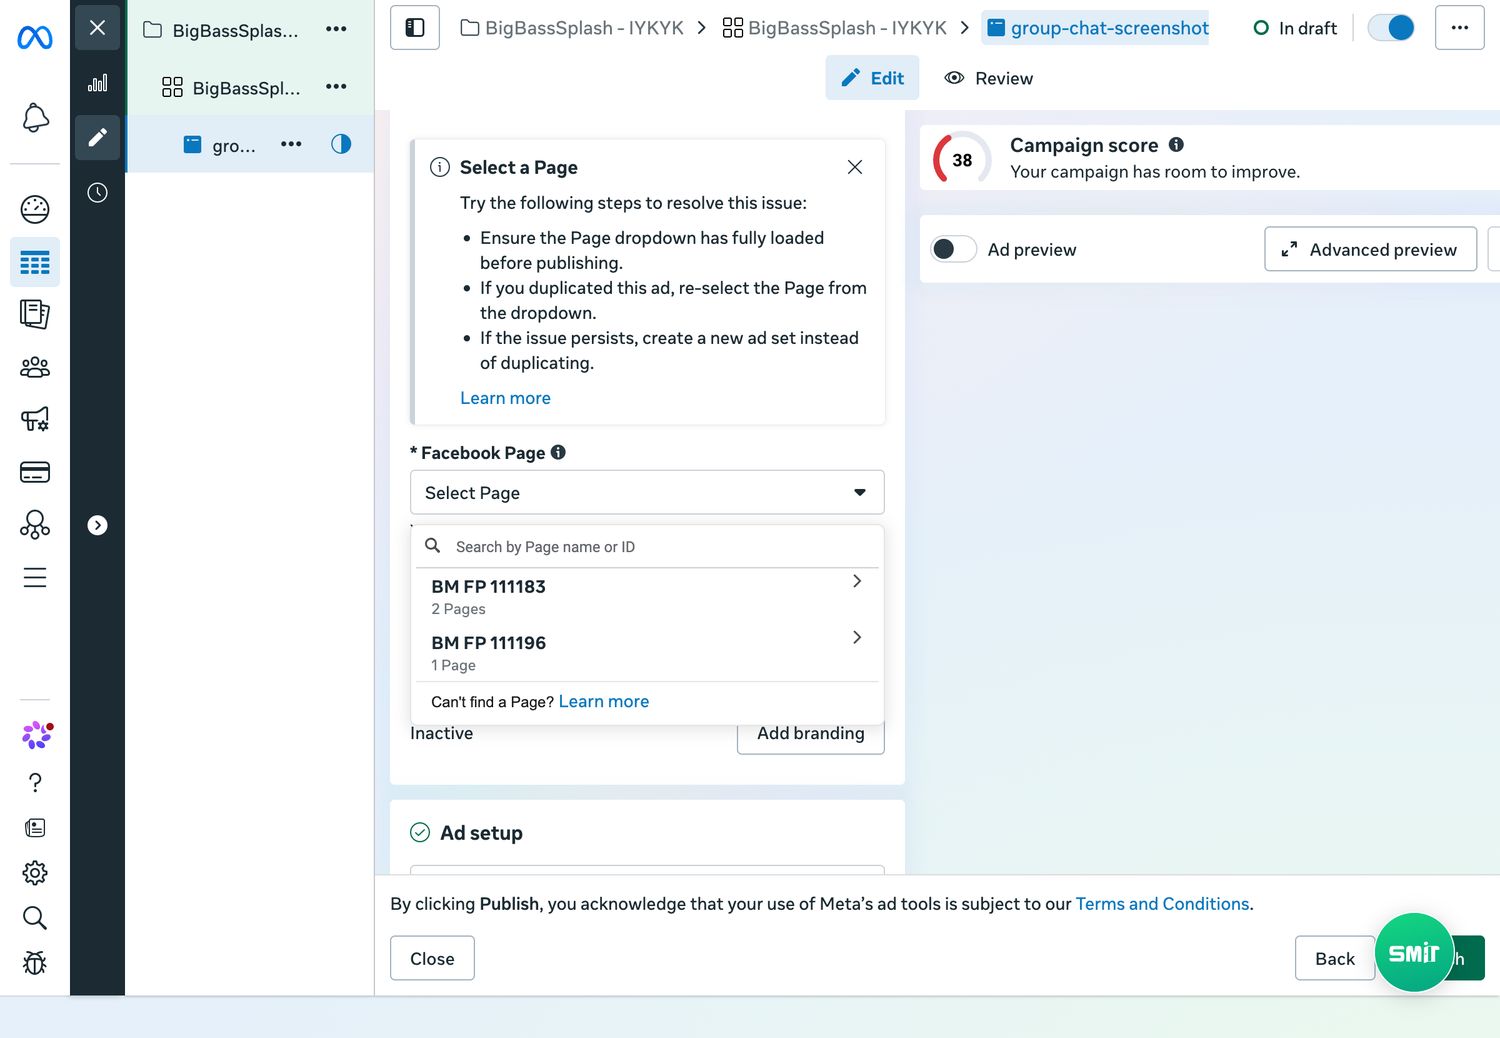Click Learn more in Select a Page notice
This screenshot has height=1038, width=1500.
point(505,398)
